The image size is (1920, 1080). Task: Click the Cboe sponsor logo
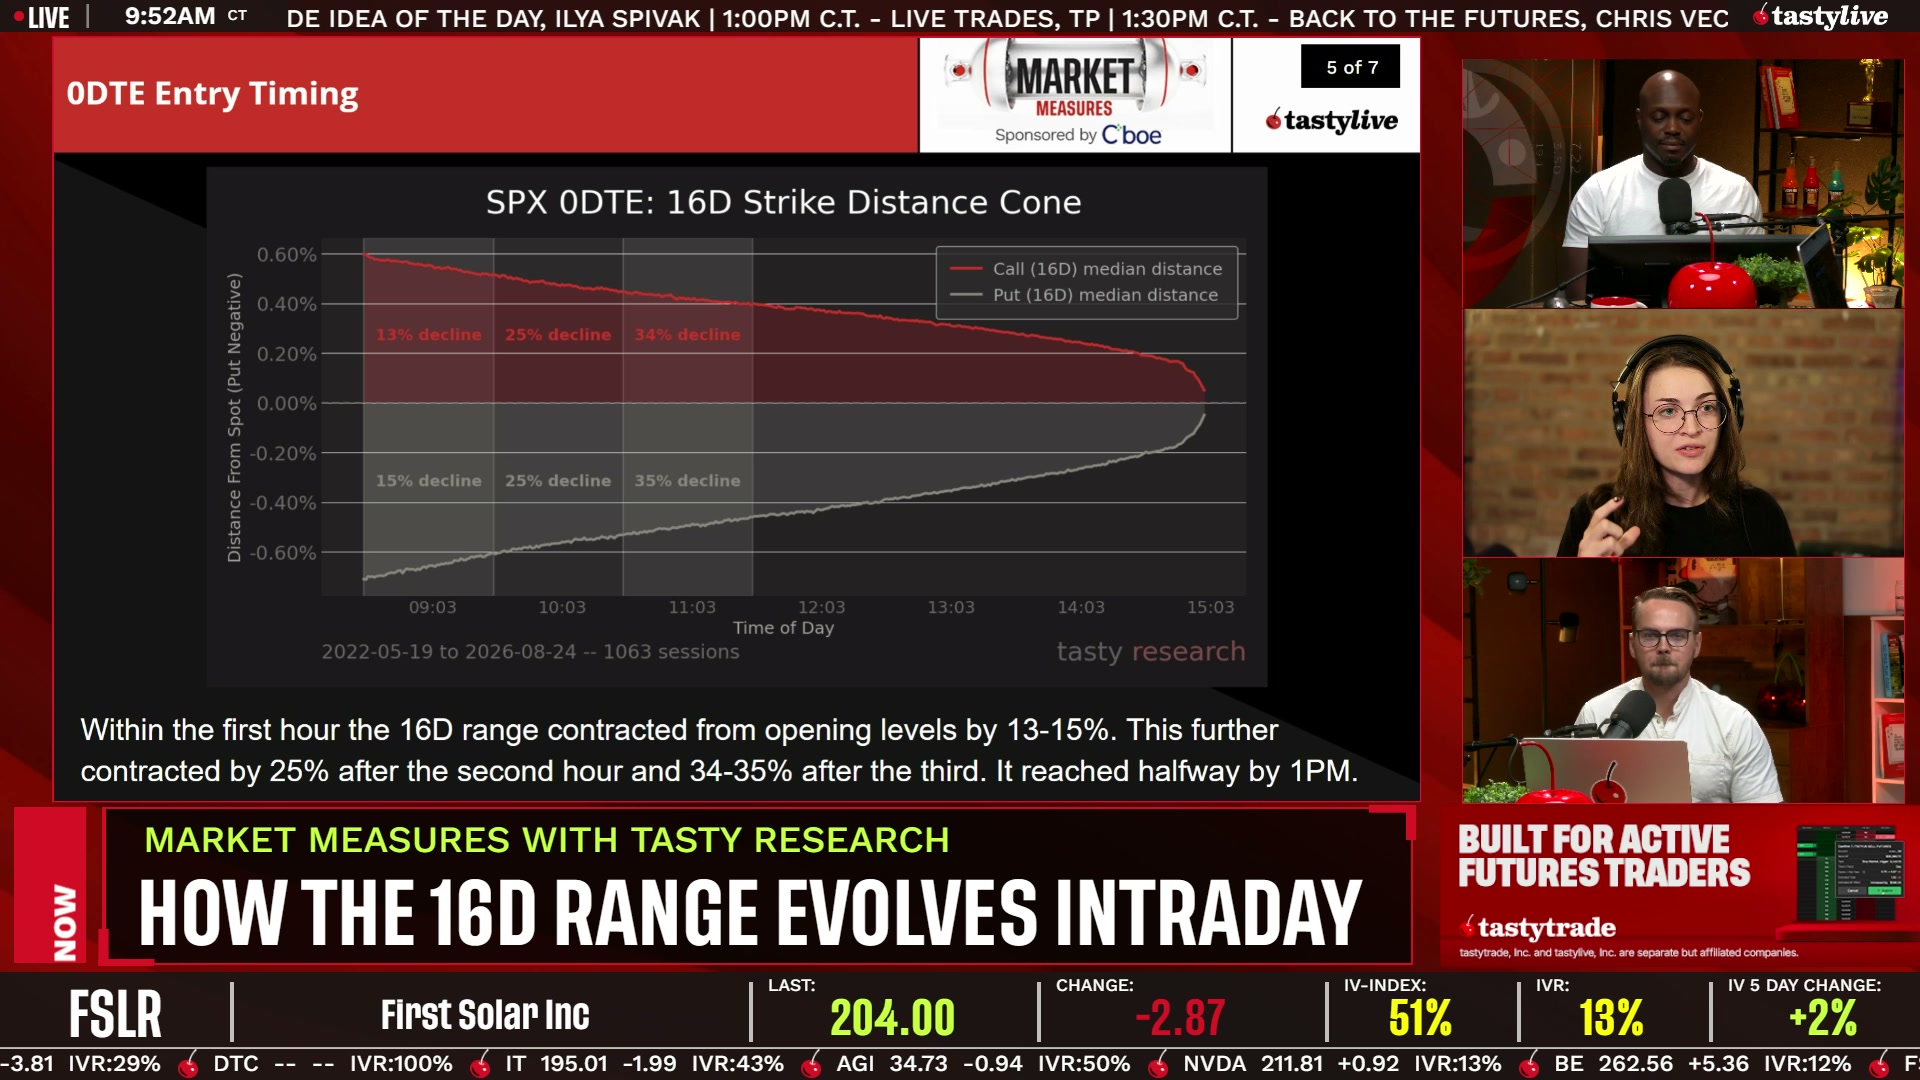[x=1131, y=135]
